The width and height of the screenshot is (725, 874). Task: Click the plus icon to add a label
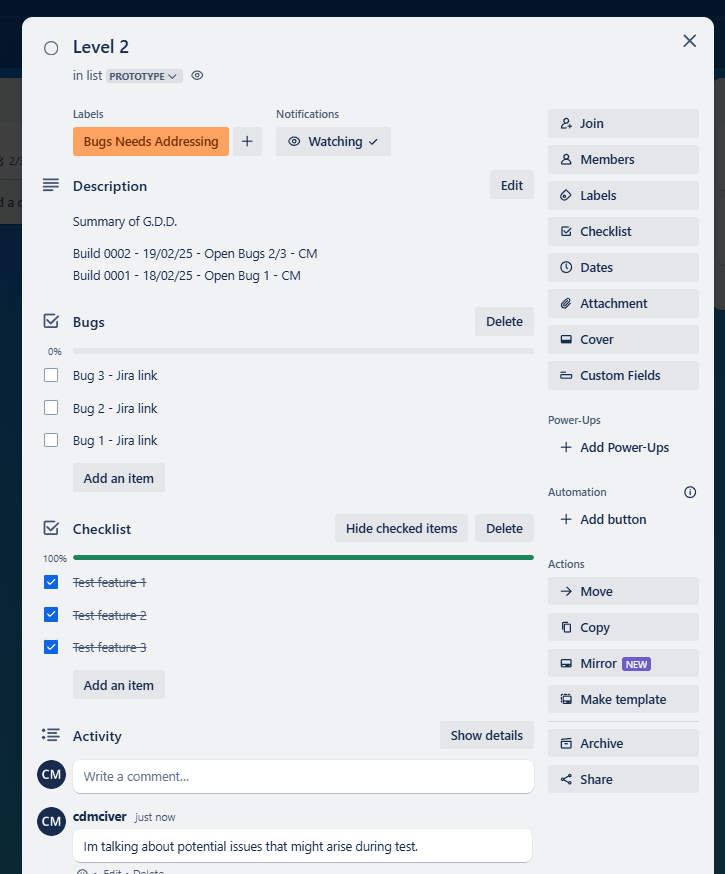coord(247,141)
